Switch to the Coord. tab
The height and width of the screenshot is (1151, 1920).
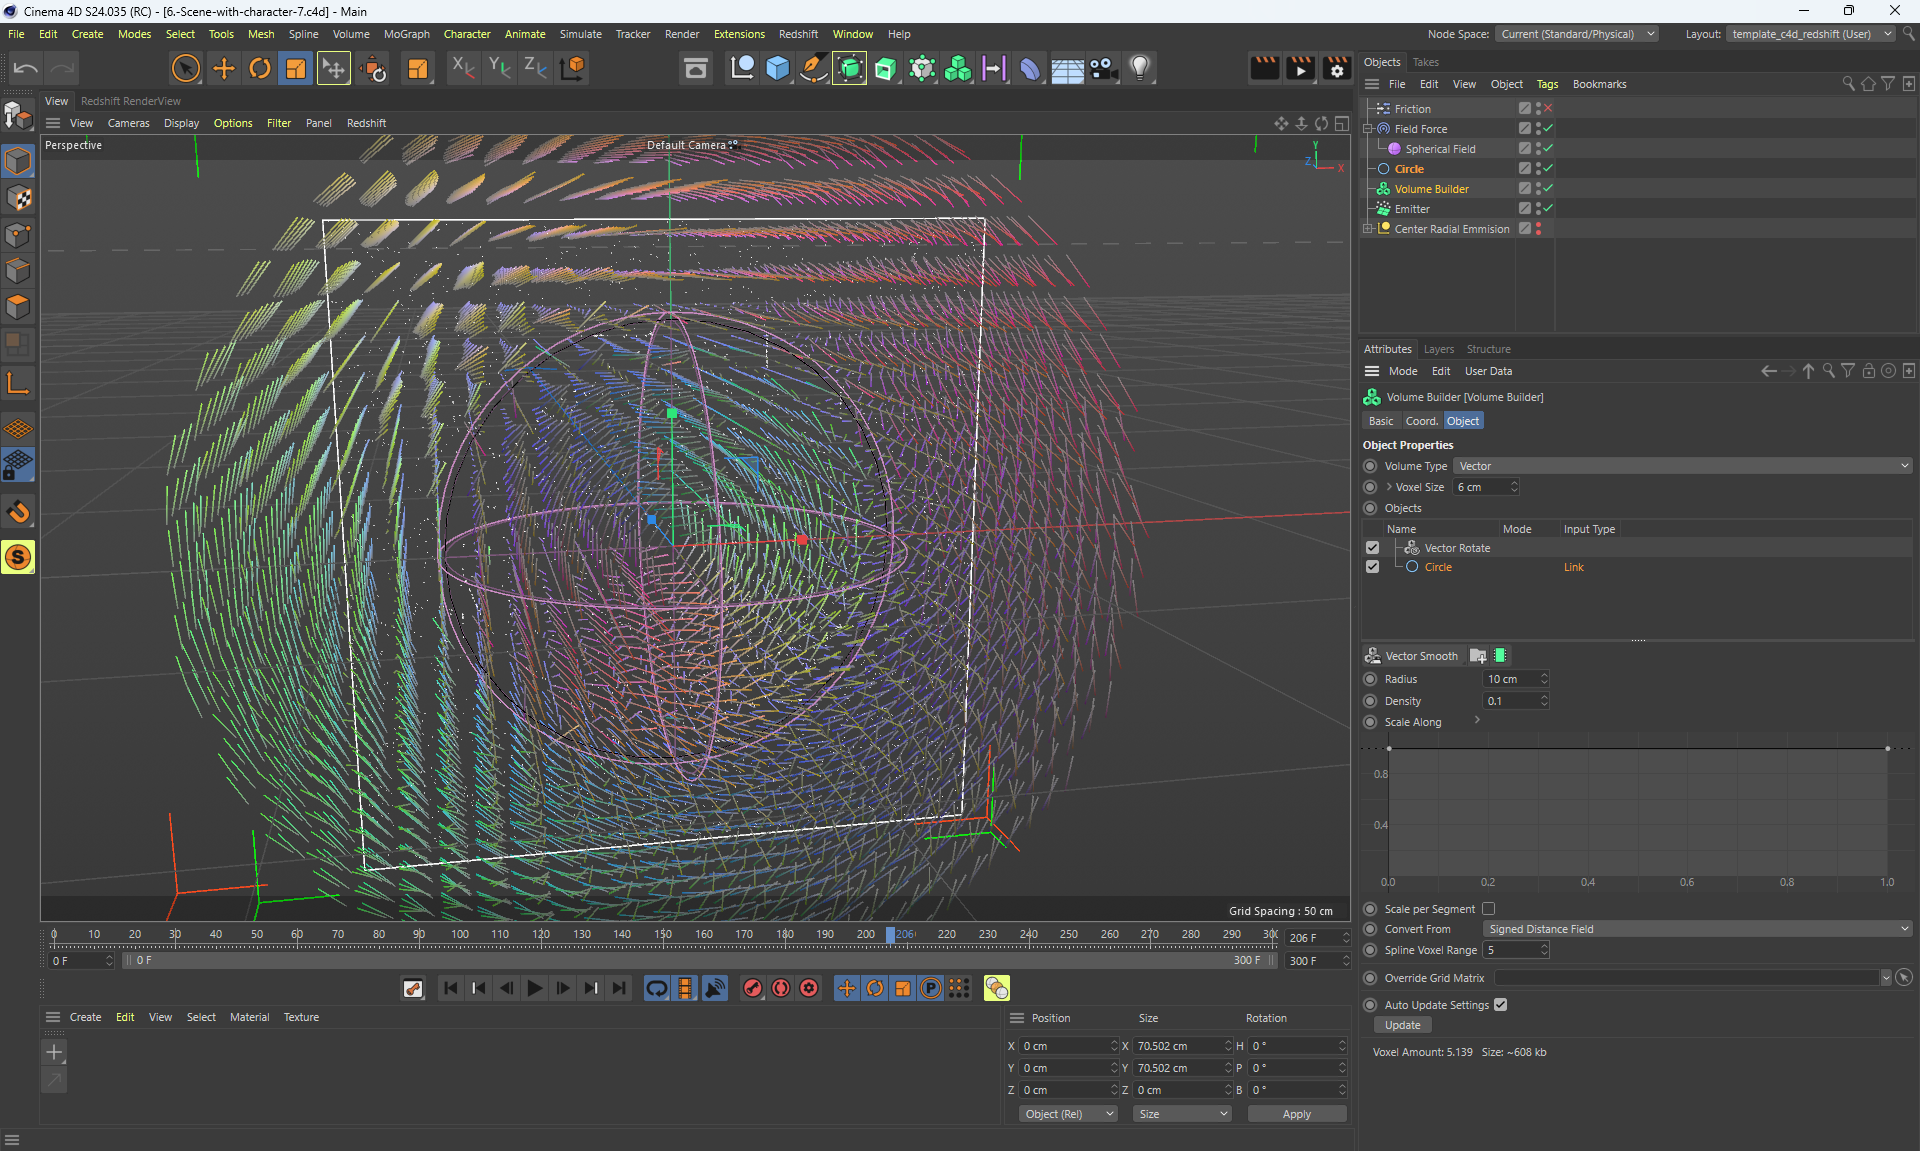click(x=1421, y=421)
